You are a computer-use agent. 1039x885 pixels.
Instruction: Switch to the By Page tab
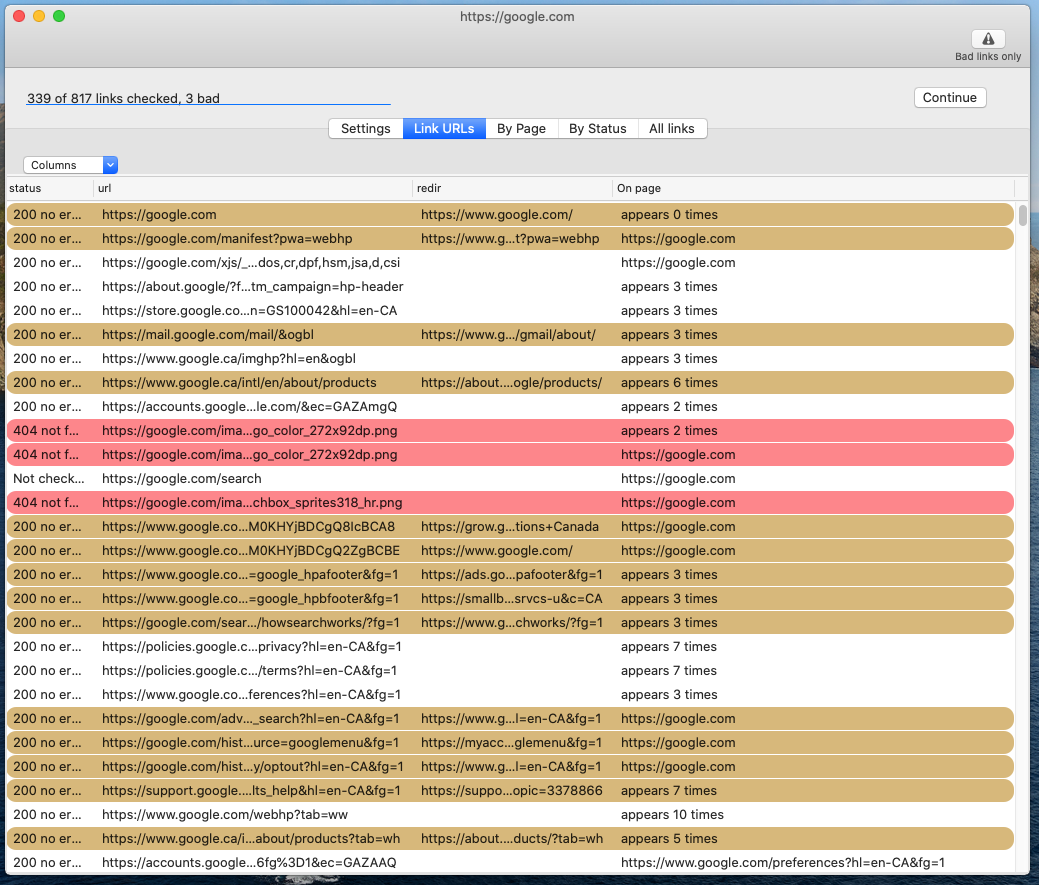(521, 129)
